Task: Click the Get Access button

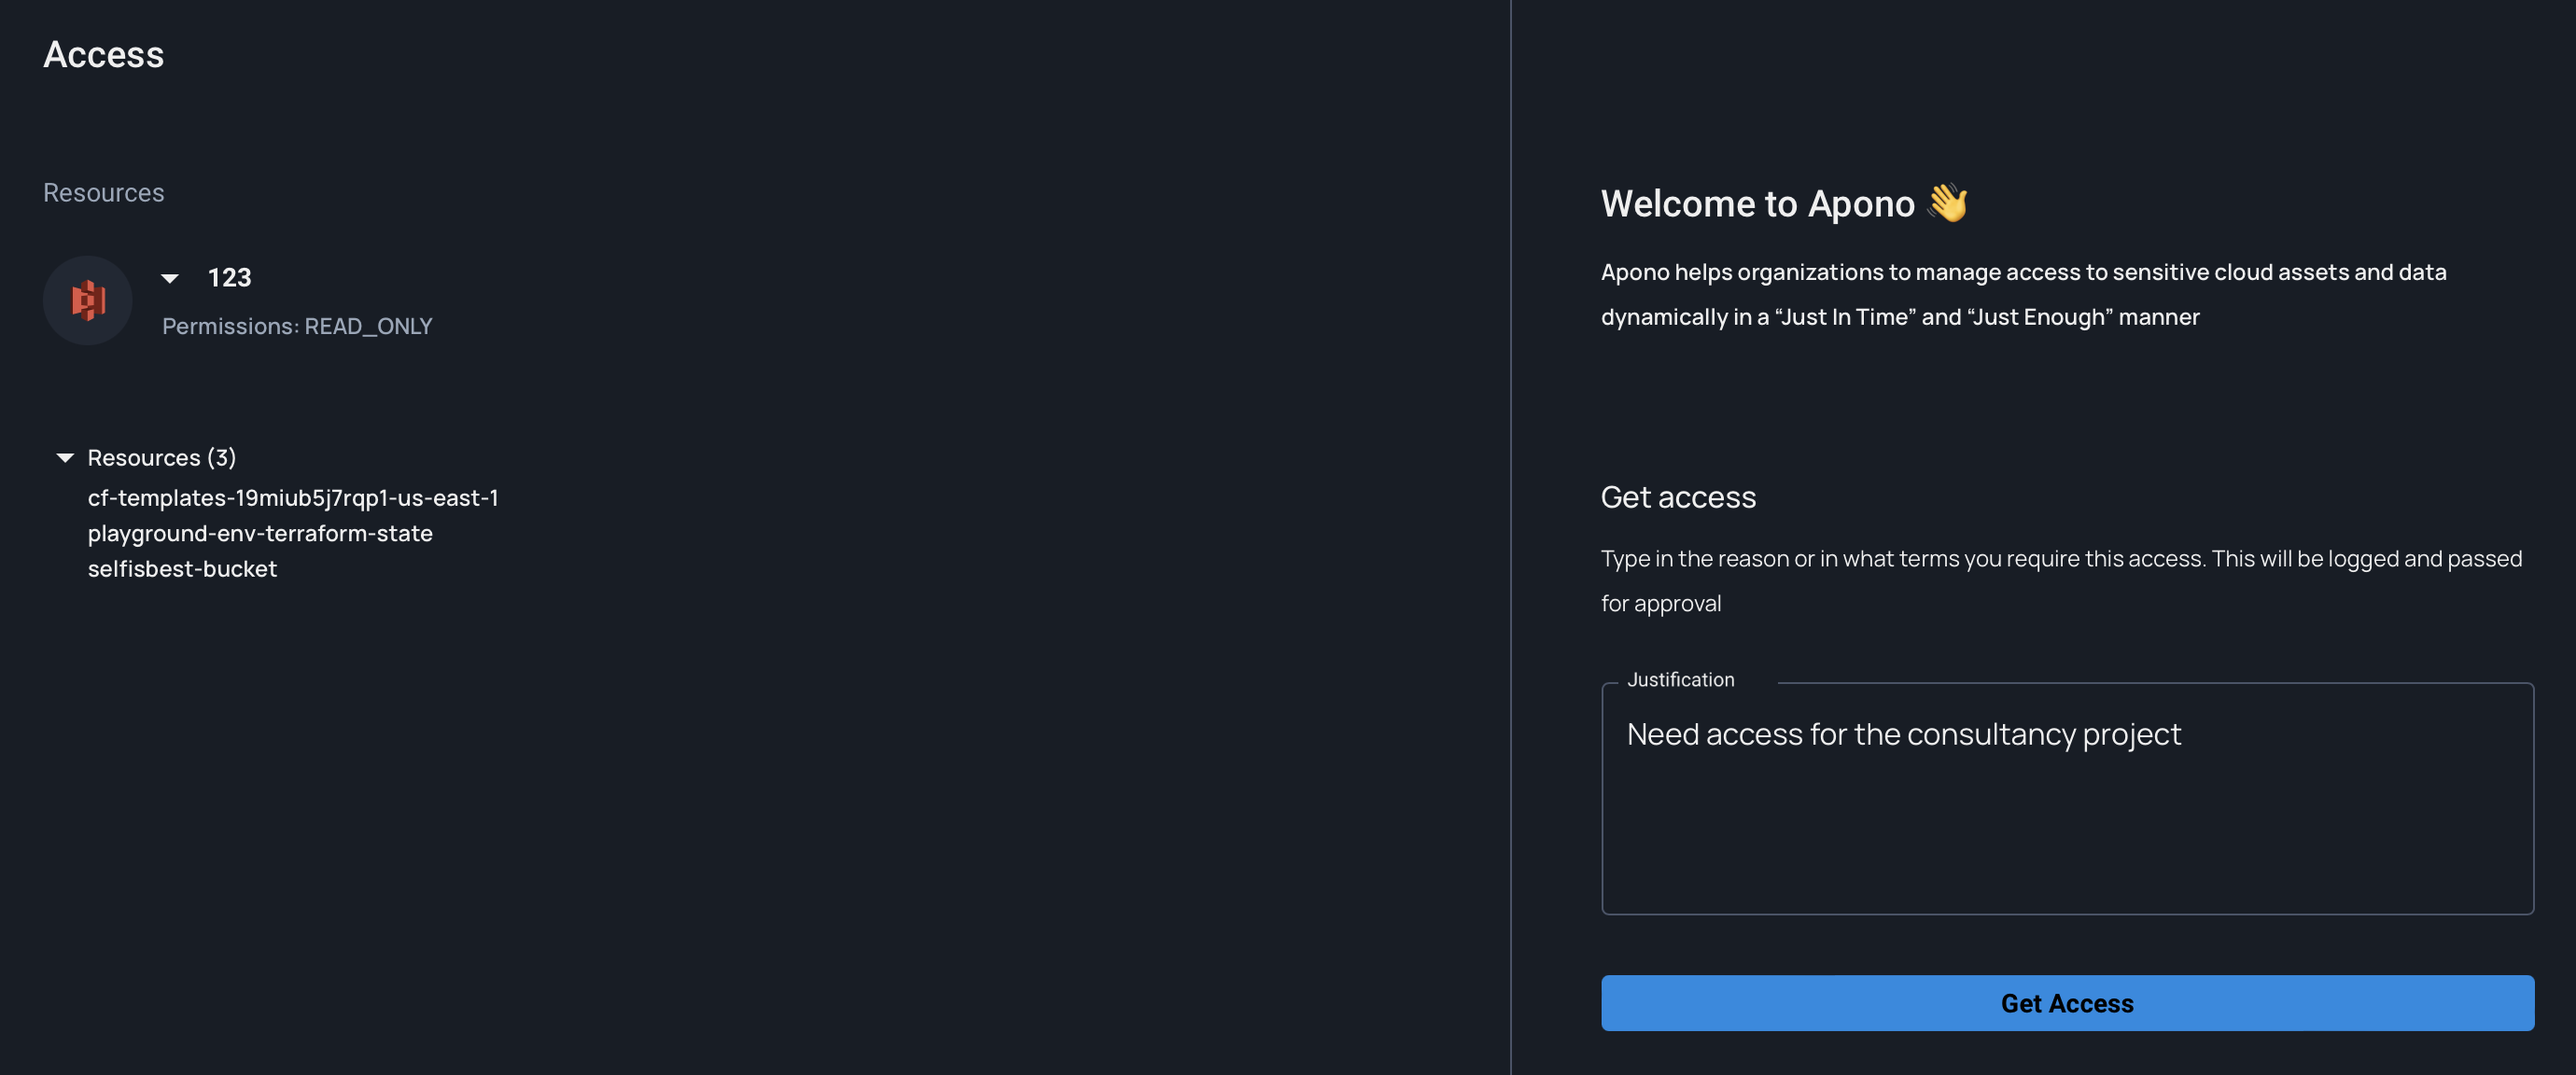Action: pyautogui.click(x=2066, y=1003)
